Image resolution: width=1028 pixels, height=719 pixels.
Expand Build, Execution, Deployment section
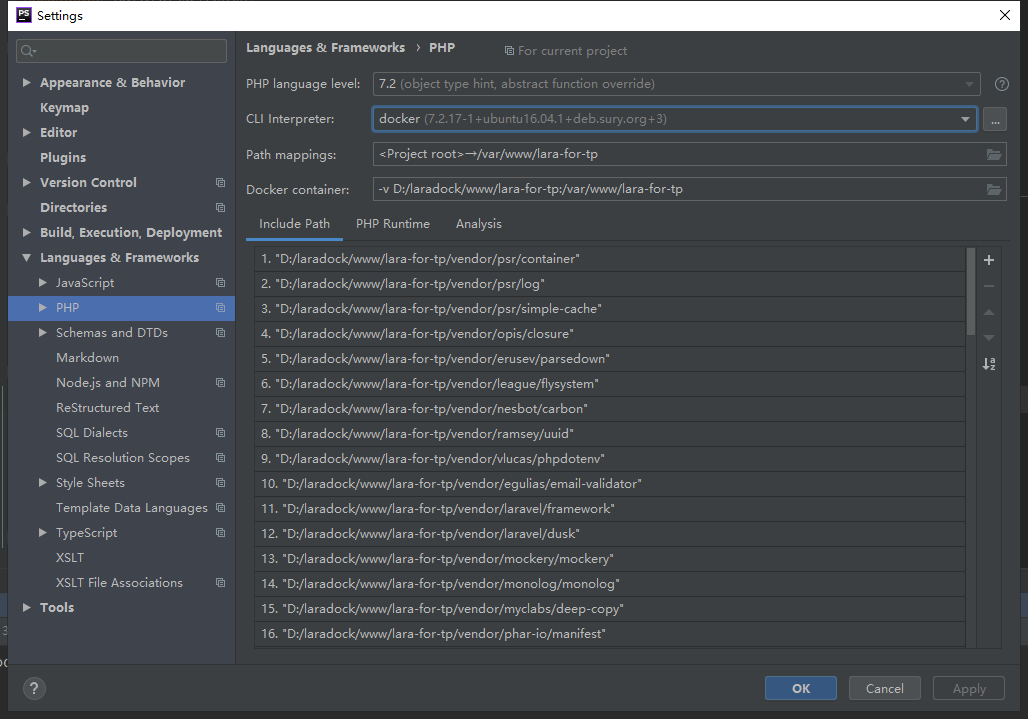tap(27, 232)
